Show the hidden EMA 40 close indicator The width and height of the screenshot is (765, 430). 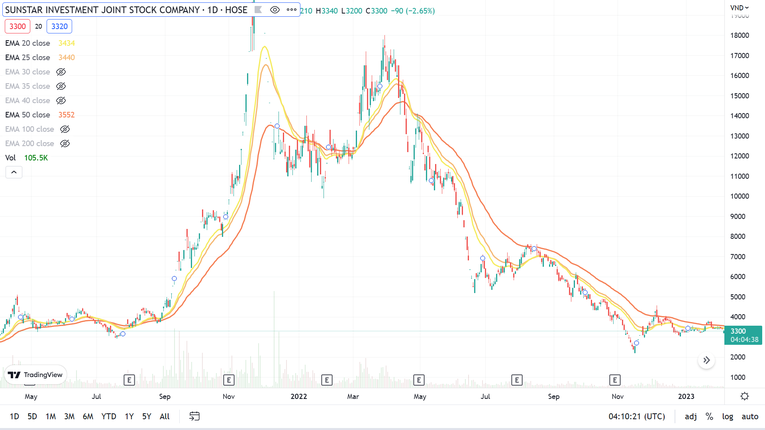coord(61,101)
